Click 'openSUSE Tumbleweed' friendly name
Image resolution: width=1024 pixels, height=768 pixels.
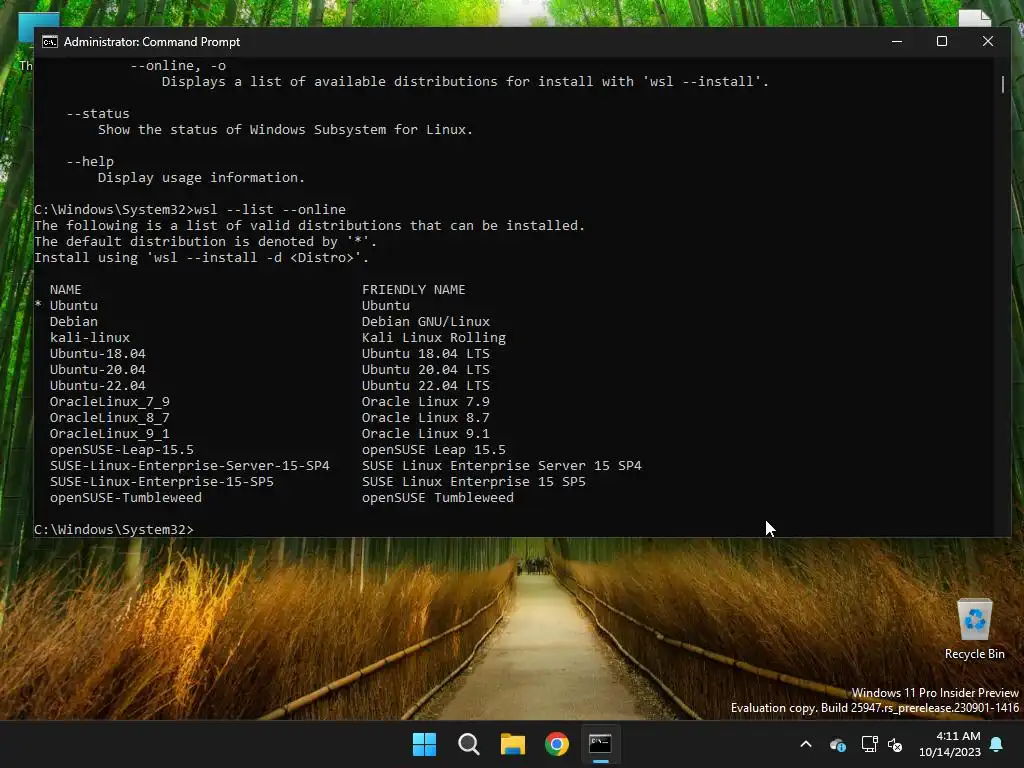coord(438,498)
